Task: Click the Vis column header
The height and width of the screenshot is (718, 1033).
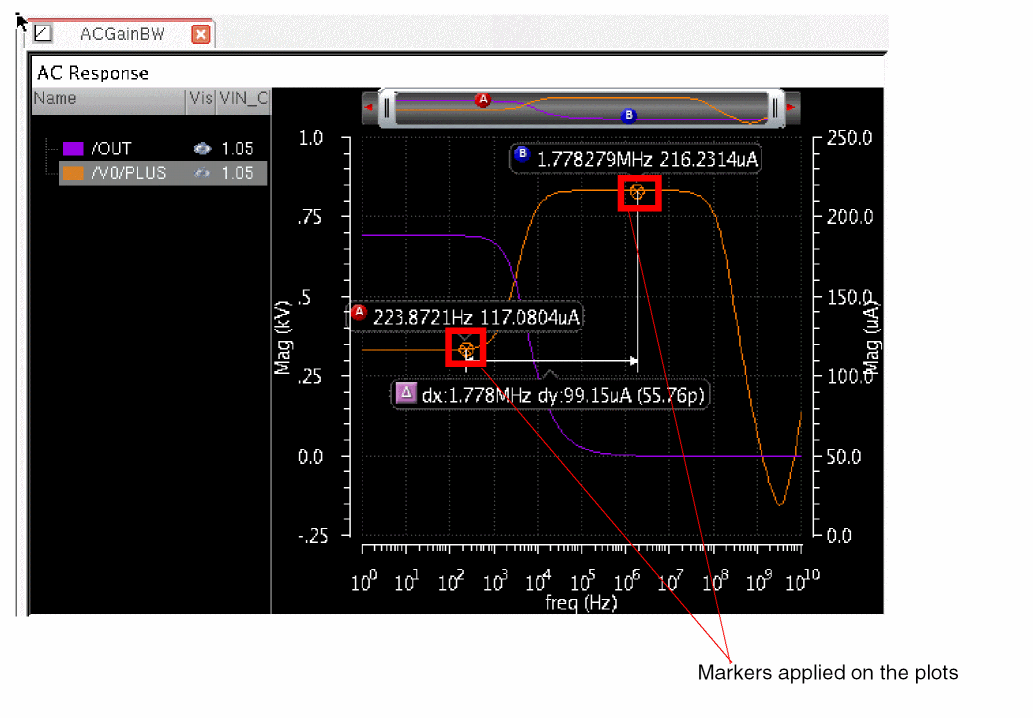Action: 200,98
